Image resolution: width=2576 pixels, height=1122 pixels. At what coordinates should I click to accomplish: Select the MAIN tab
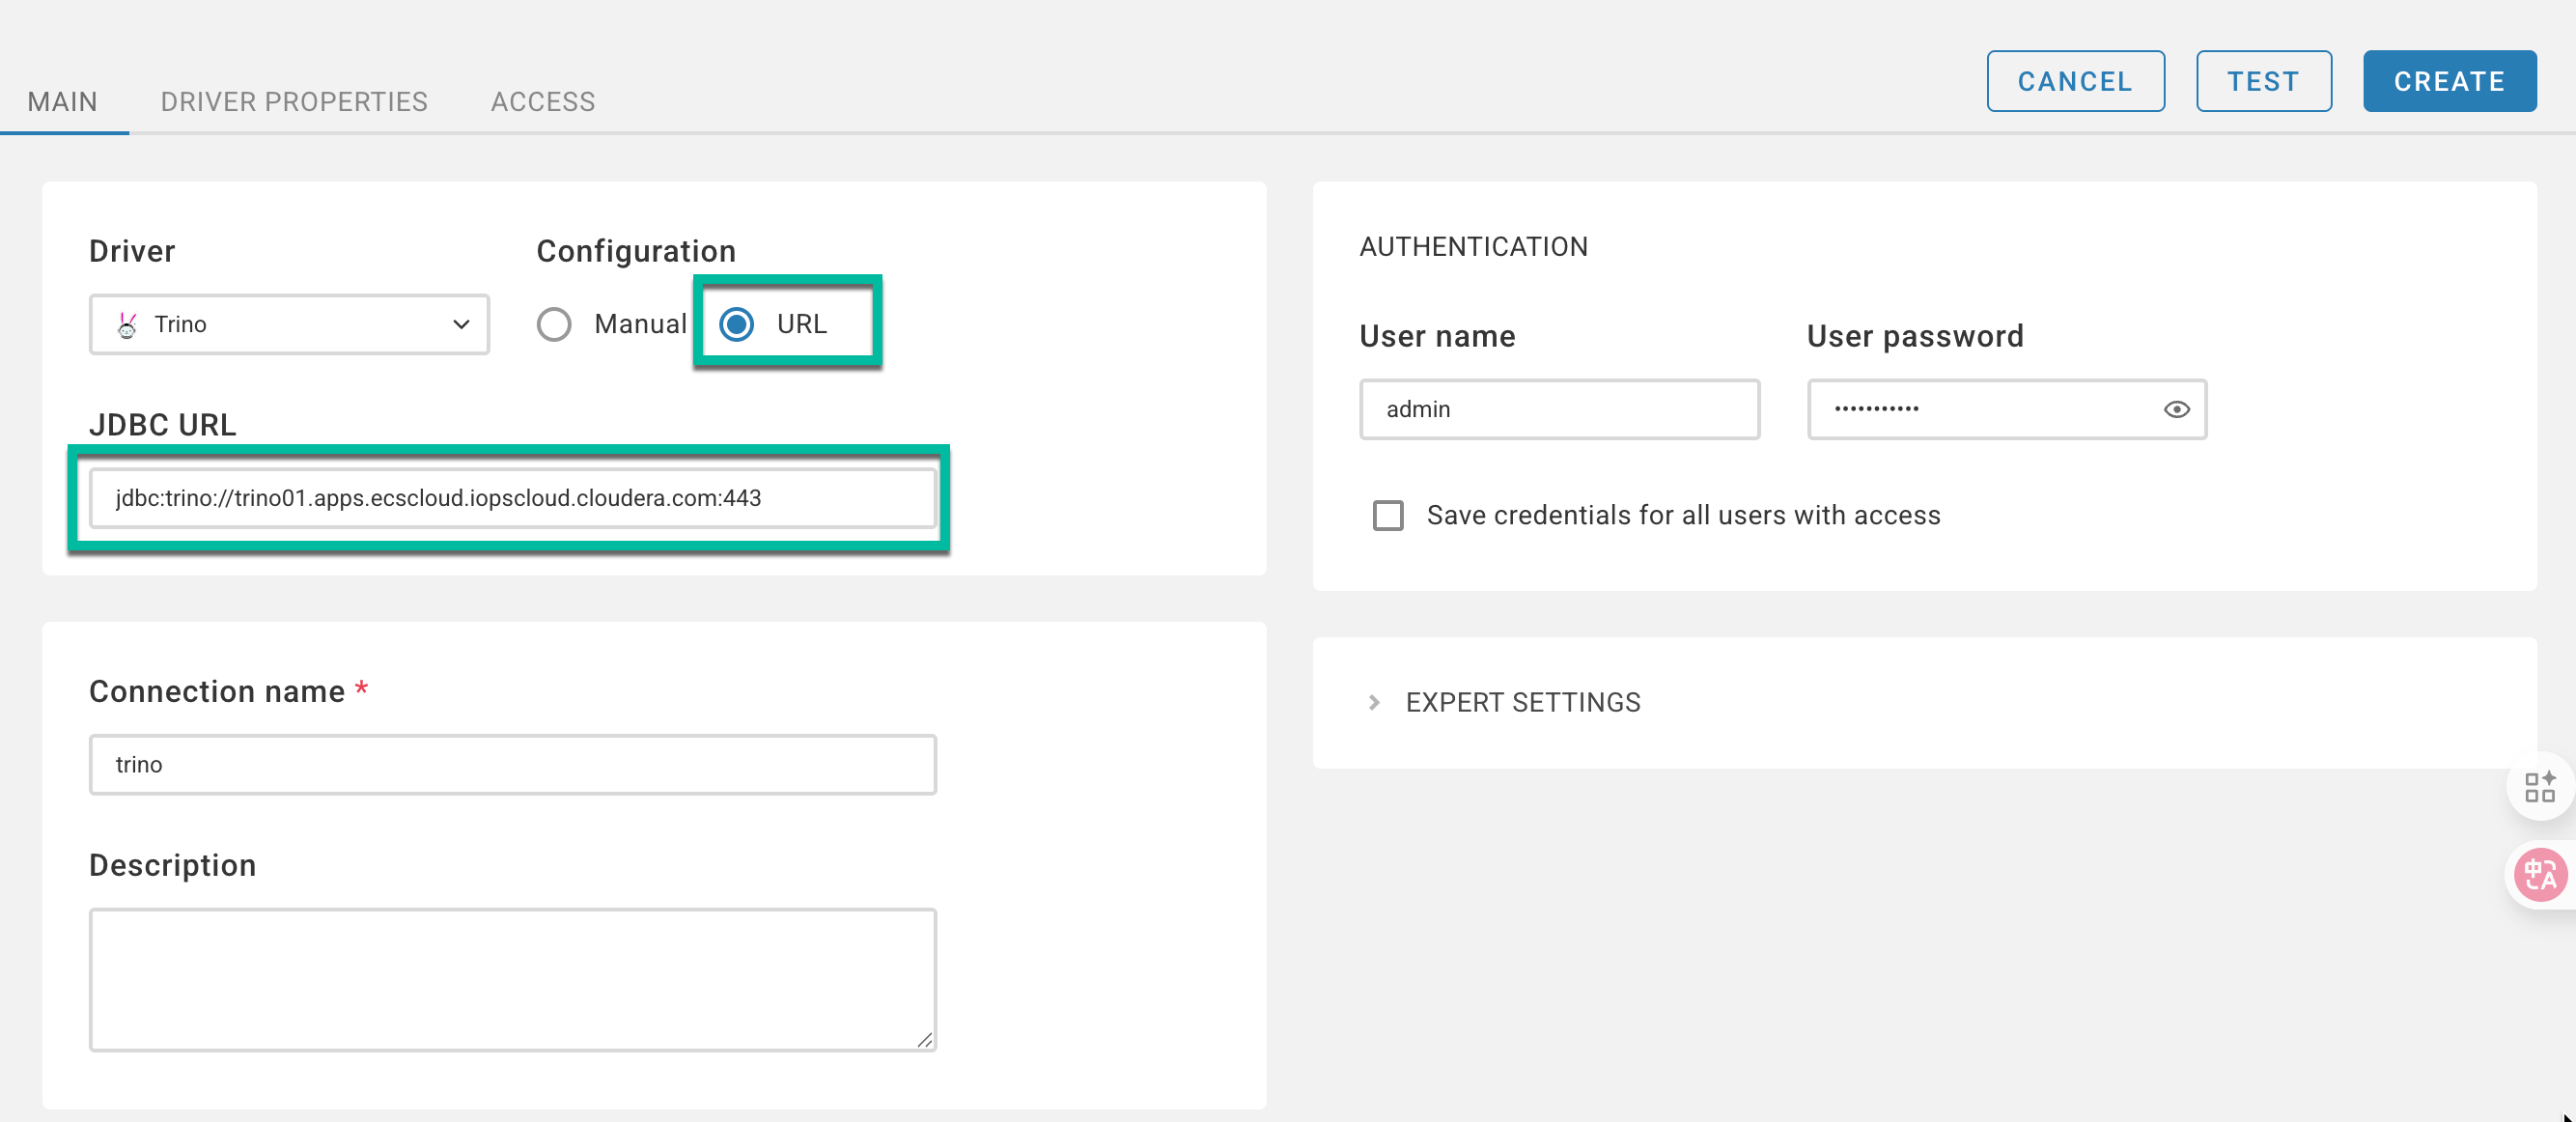coord(62,102)
